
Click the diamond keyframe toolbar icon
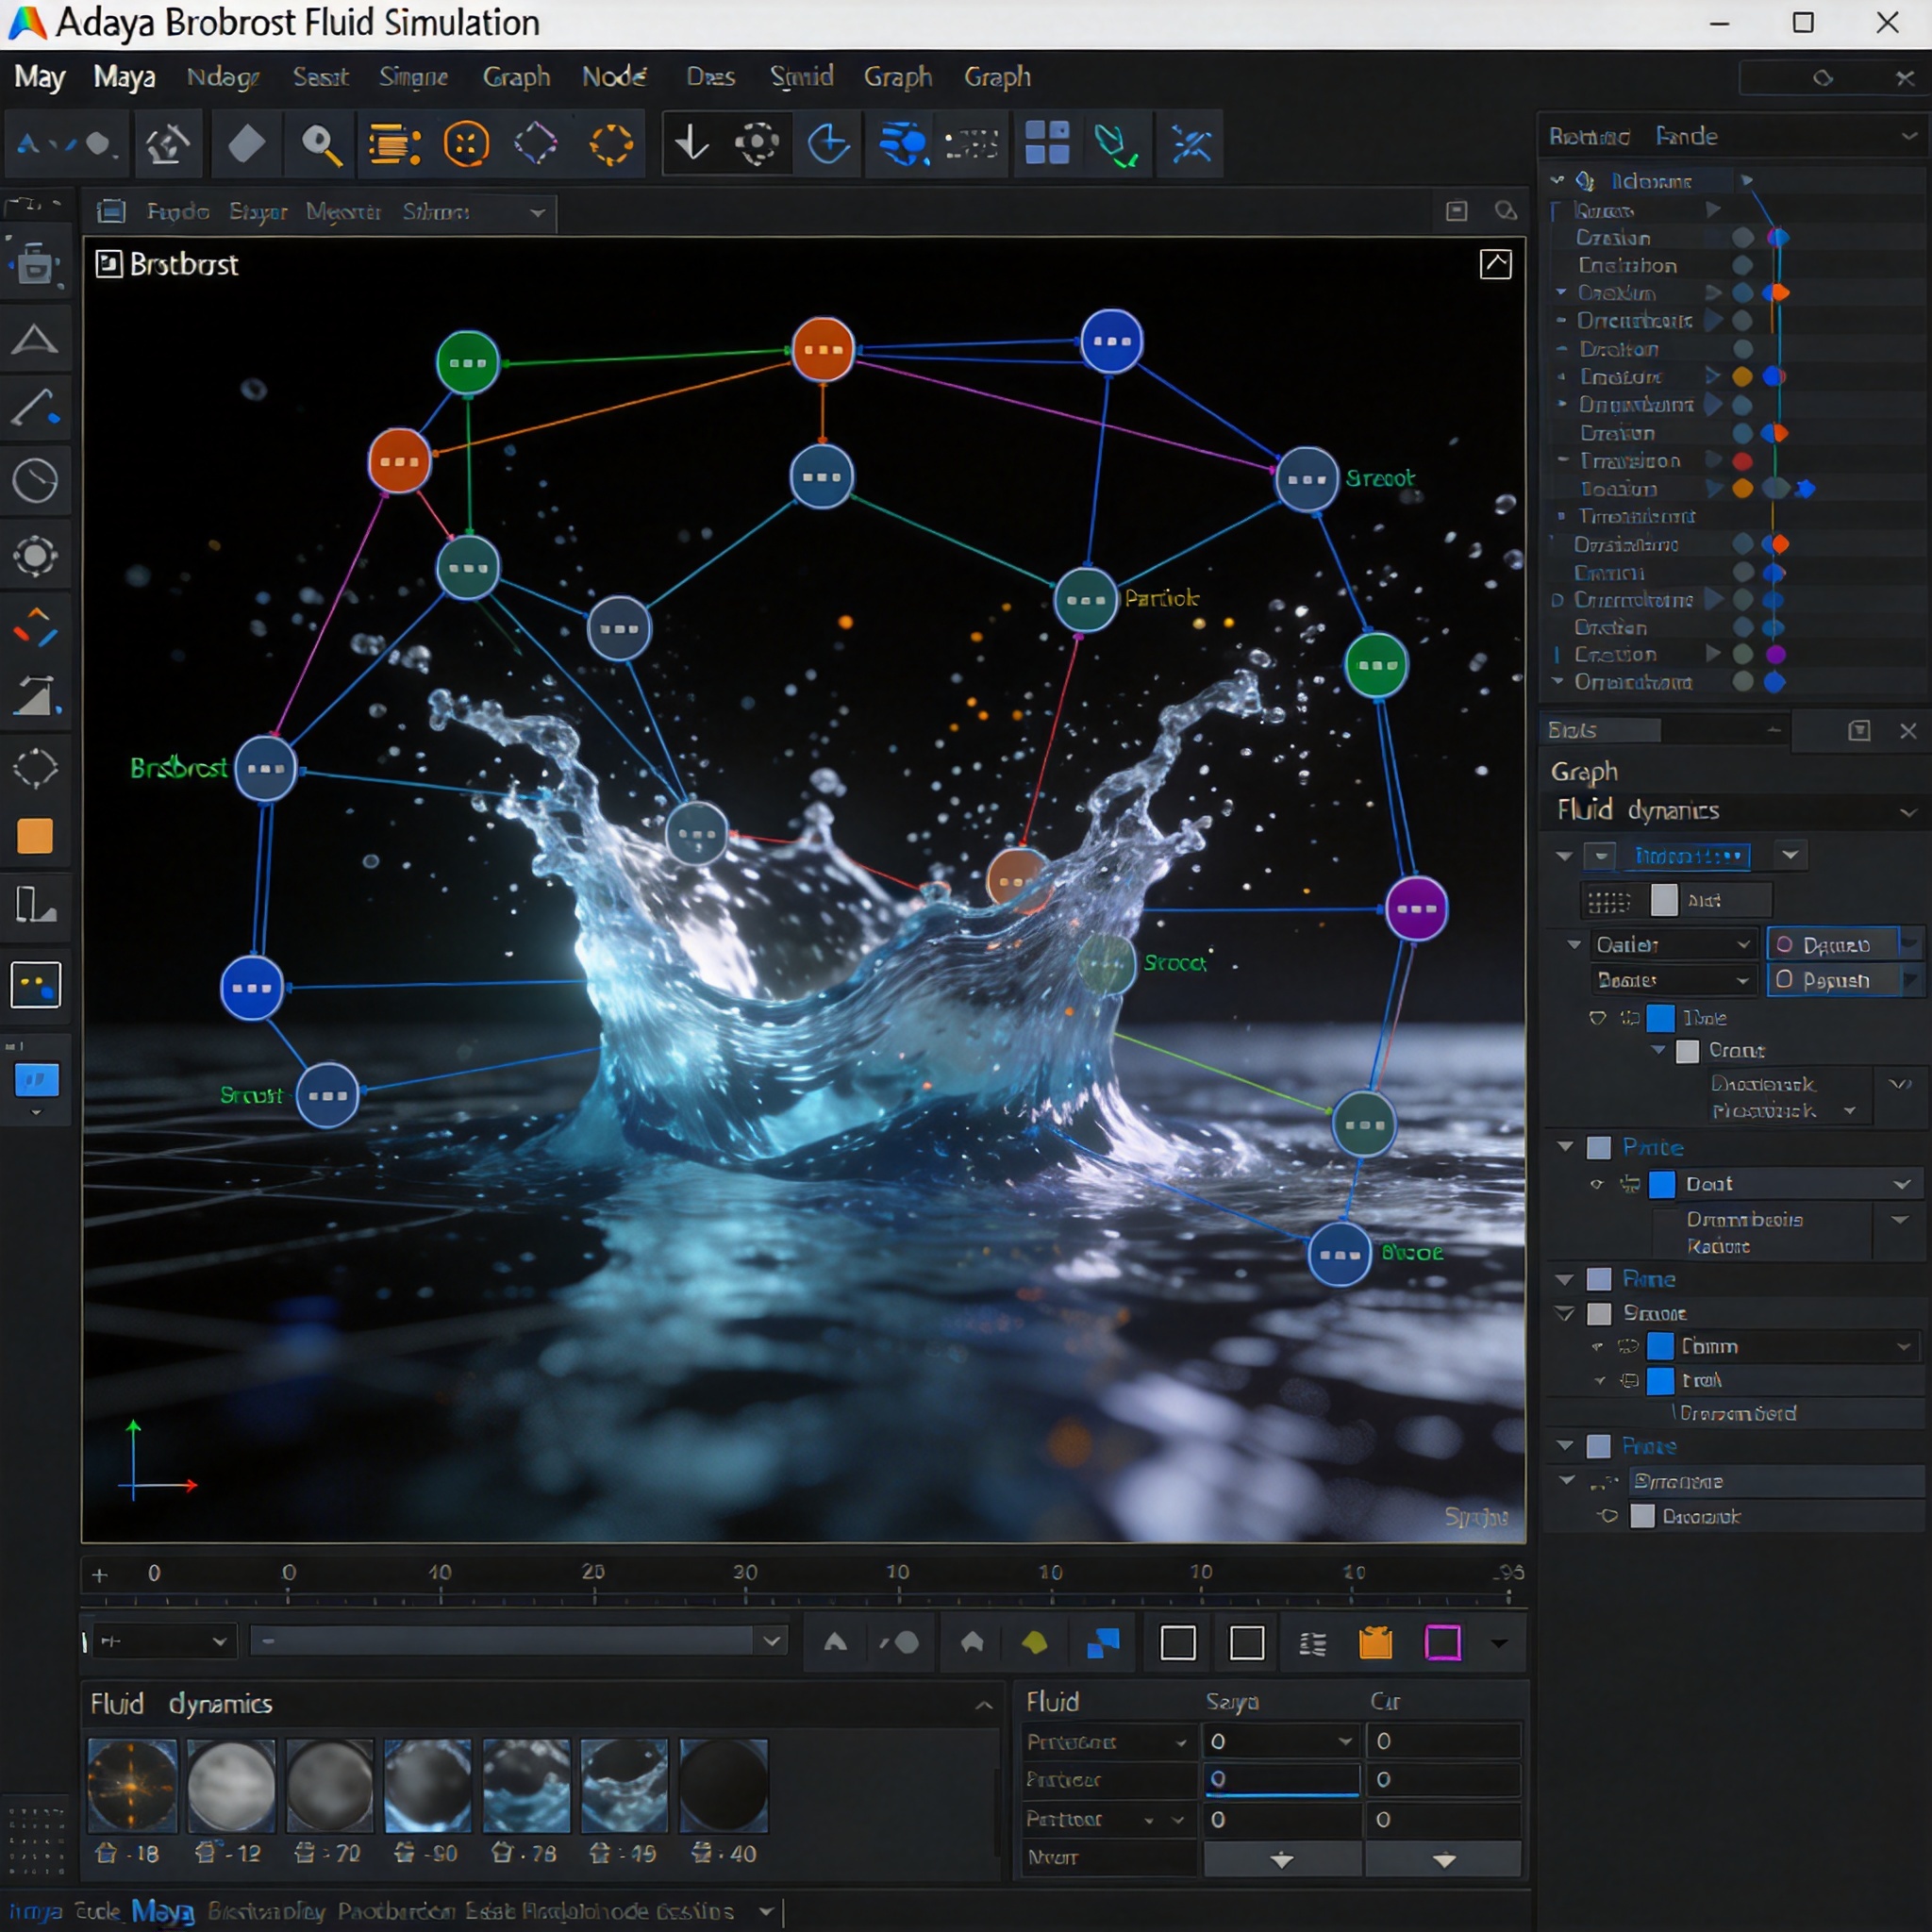click(x=246, y=145)
